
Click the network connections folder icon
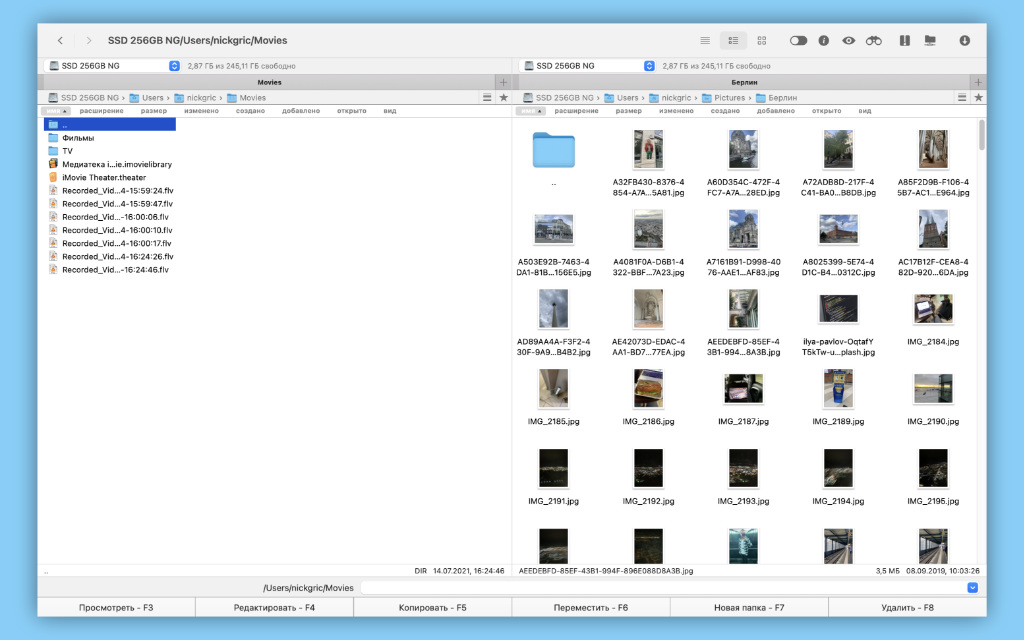tap(930, 41)
